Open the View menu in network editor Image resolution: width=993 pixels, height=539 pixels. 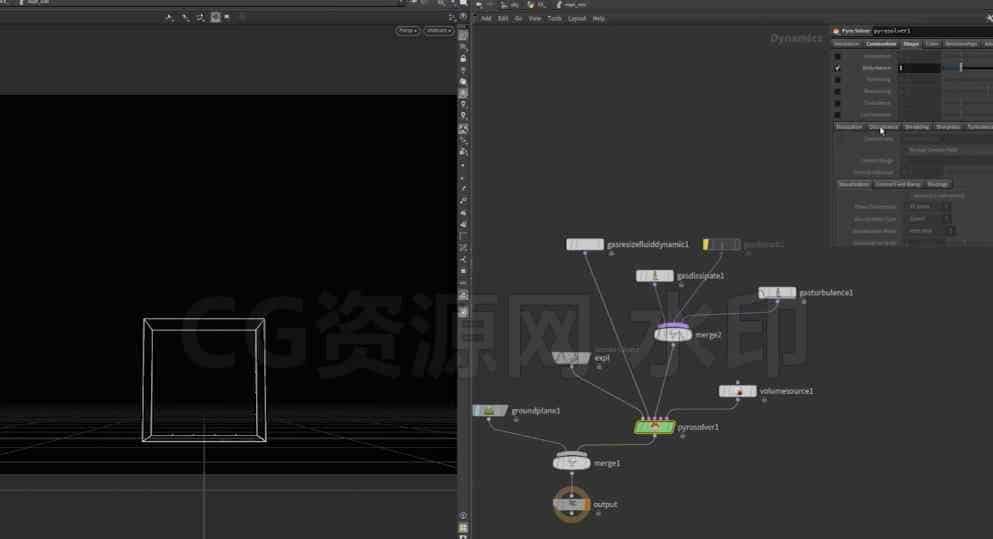point(535,19)
